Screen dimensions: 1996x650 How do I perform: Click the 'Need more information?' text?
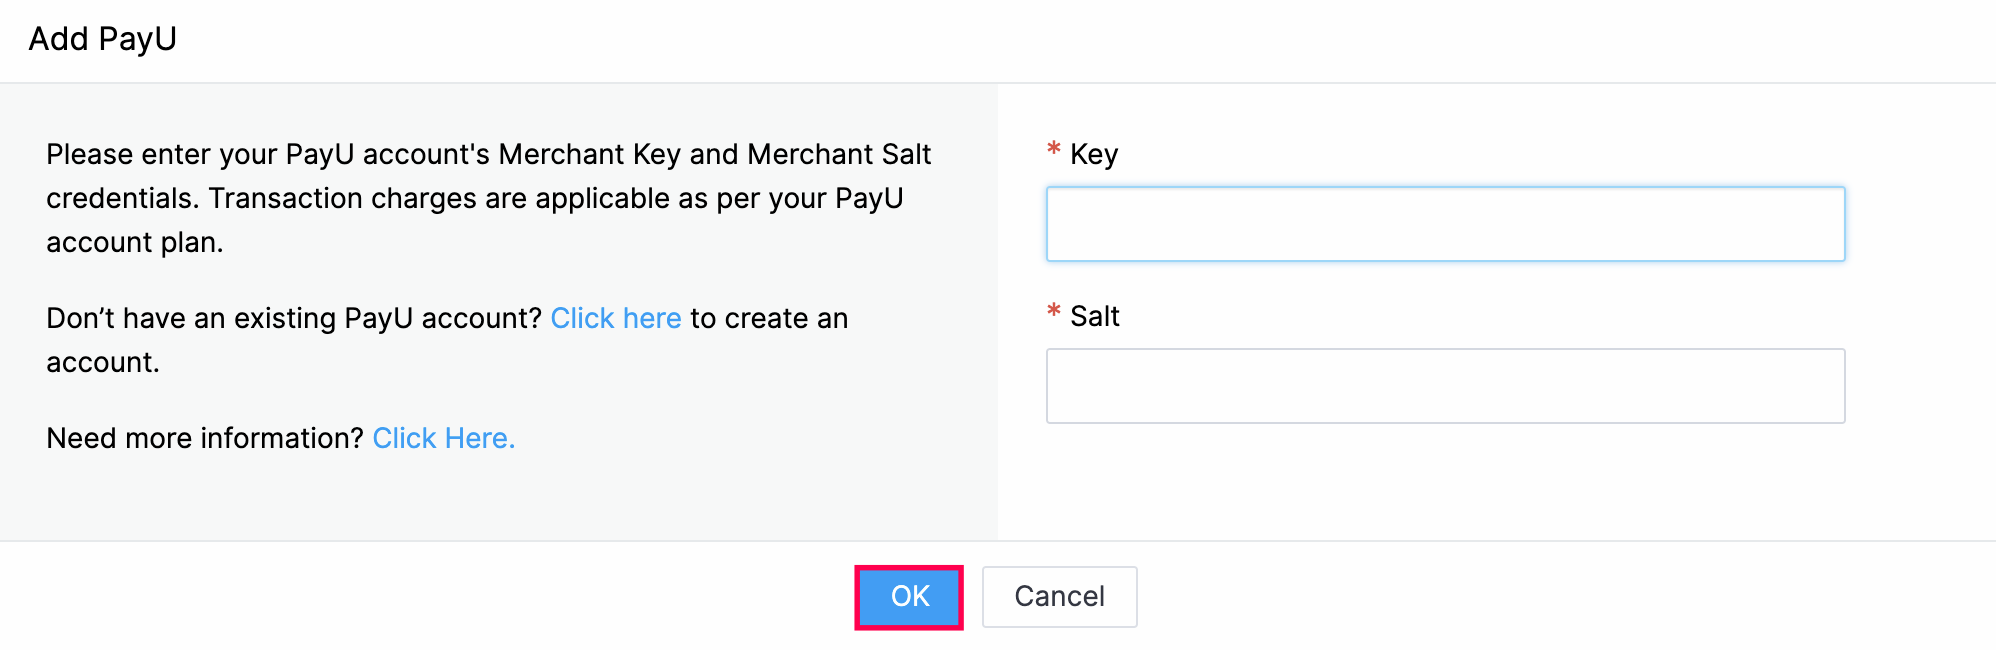pyautogui.click(x=205, y=438)
